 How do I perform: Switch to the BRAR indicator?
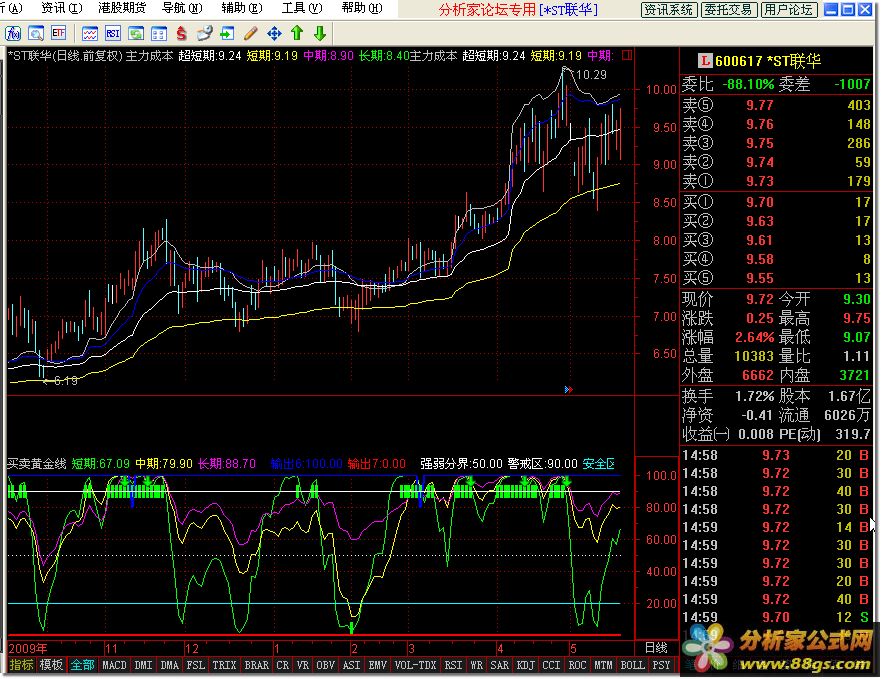pos(256,665)
